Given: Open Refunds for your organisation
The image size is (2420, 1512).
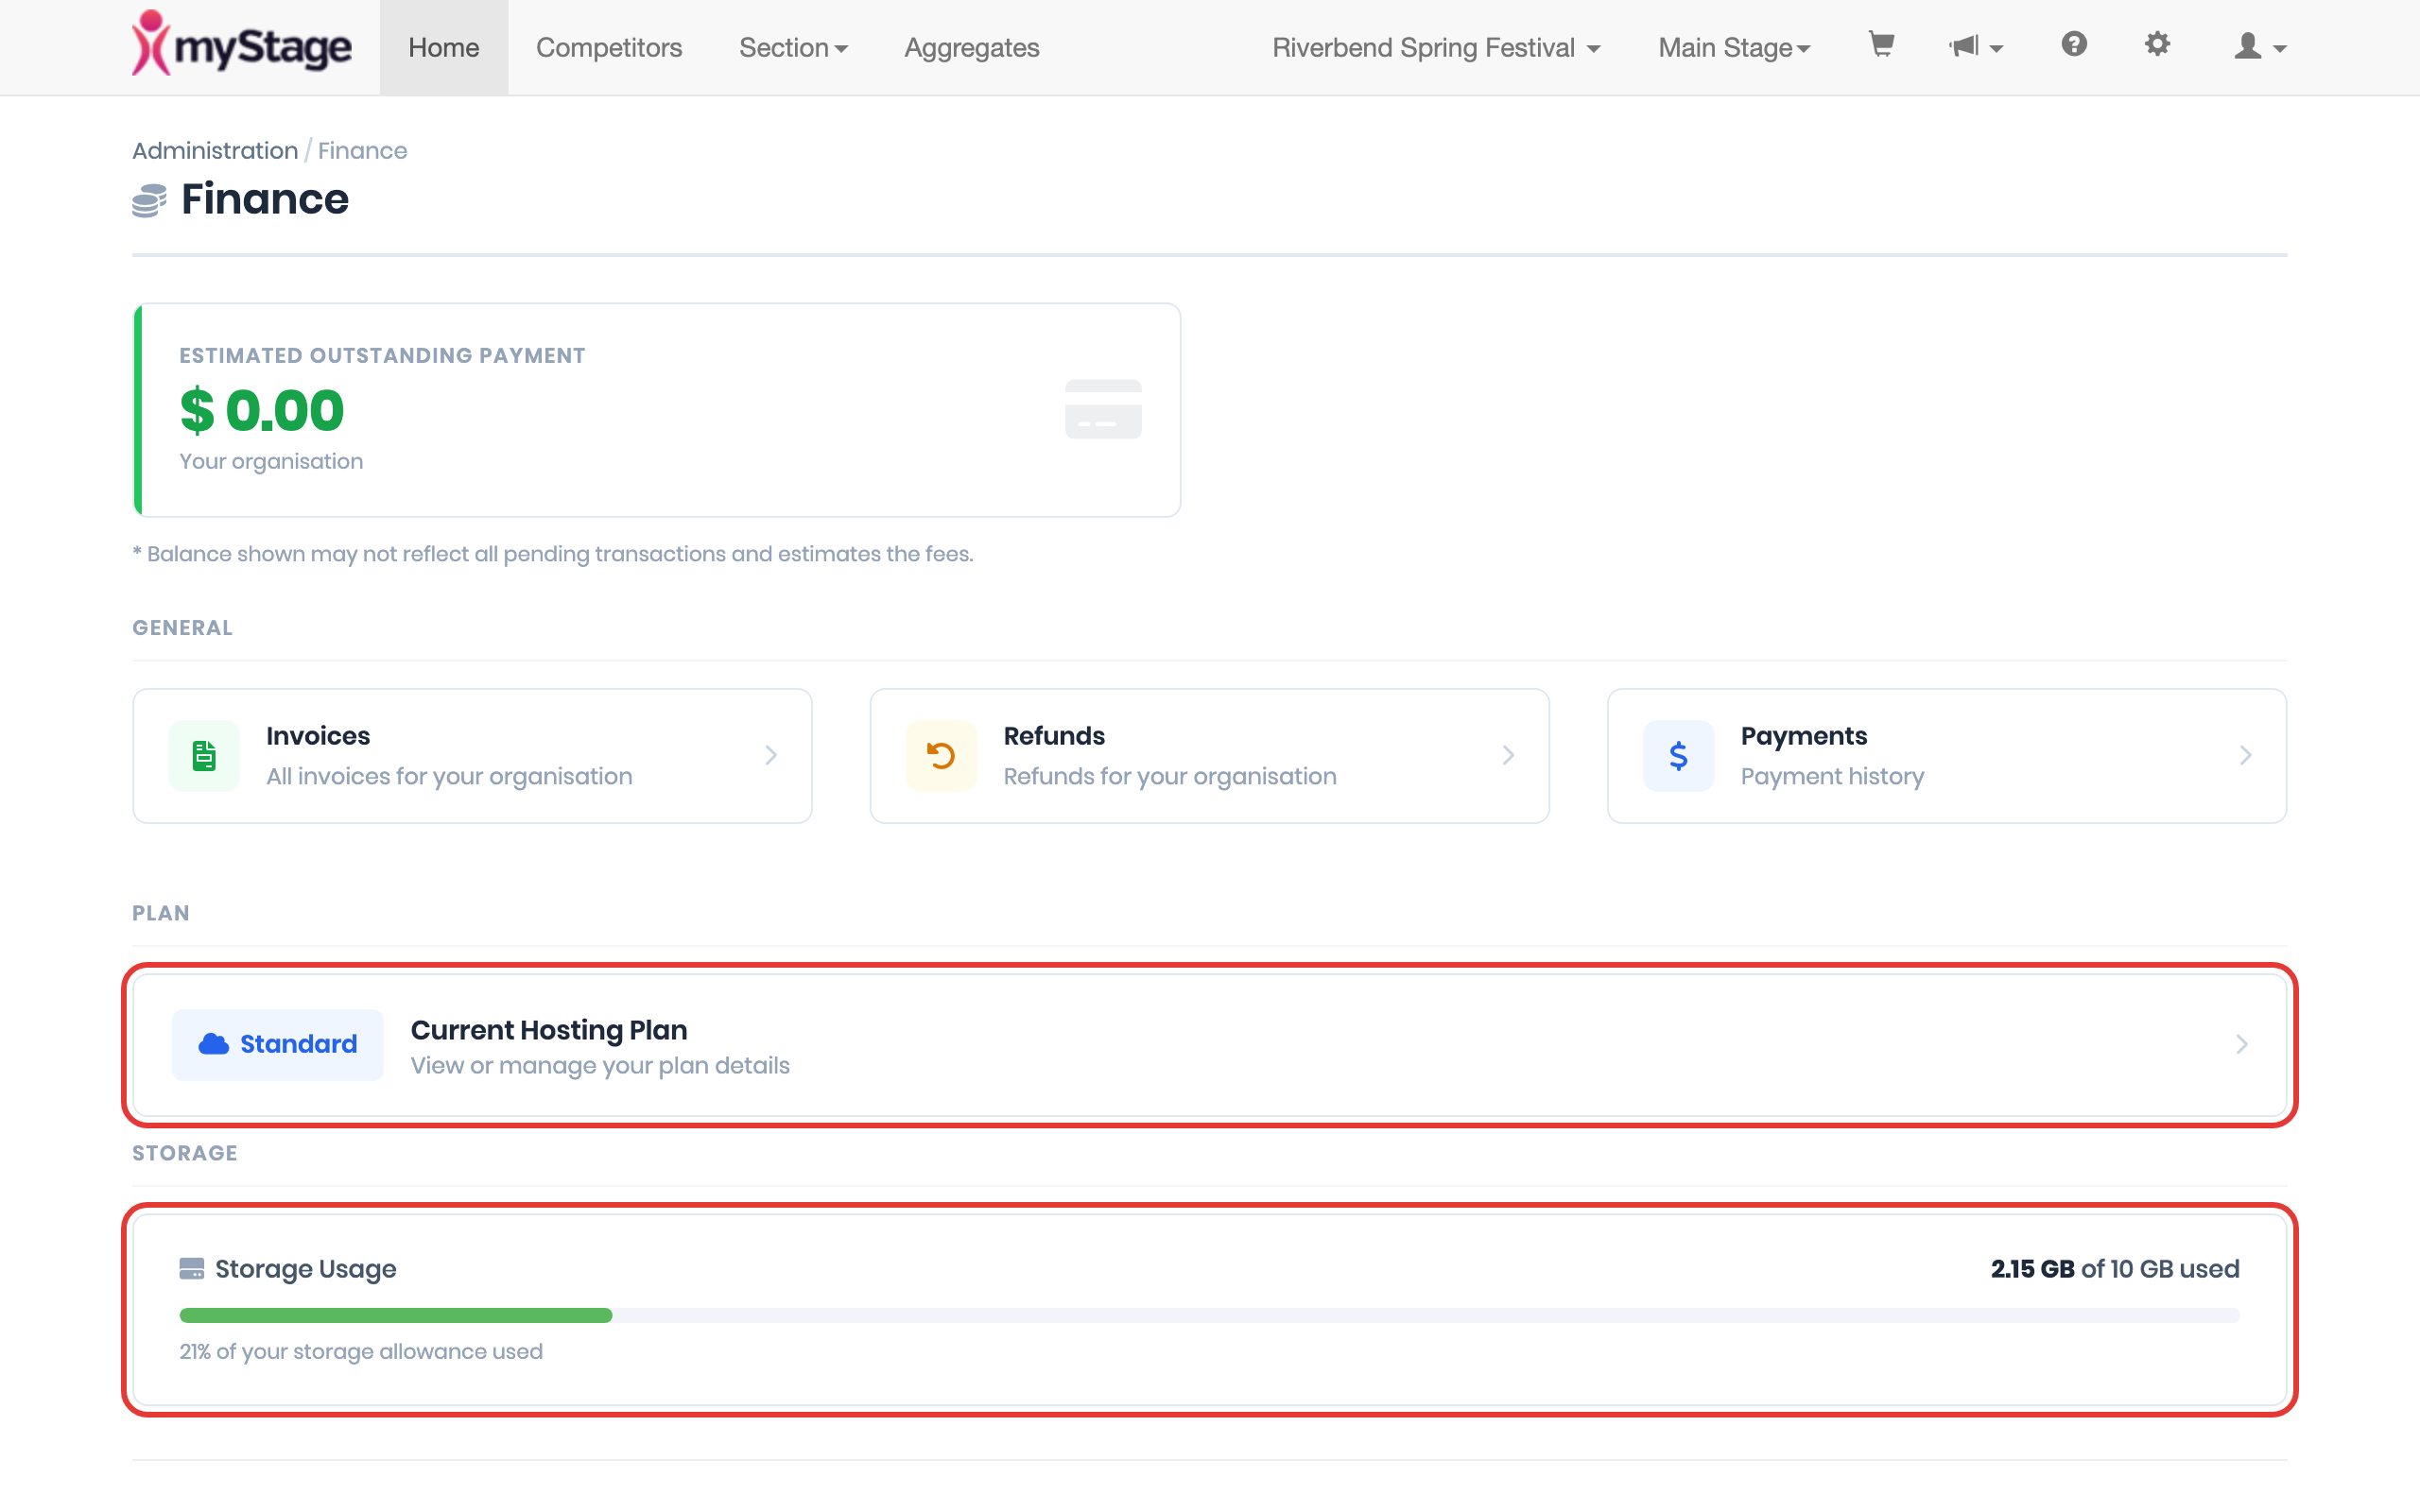Looking at the screenshot, I should (x=1209, y=755).
